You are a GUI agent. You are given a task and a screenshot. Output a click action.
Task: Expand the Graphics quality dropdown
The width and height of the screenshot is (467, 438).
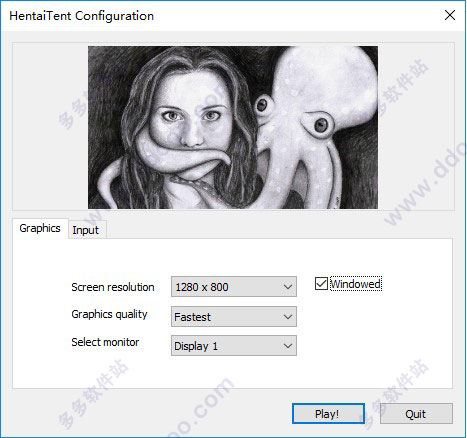click(234, 317)
